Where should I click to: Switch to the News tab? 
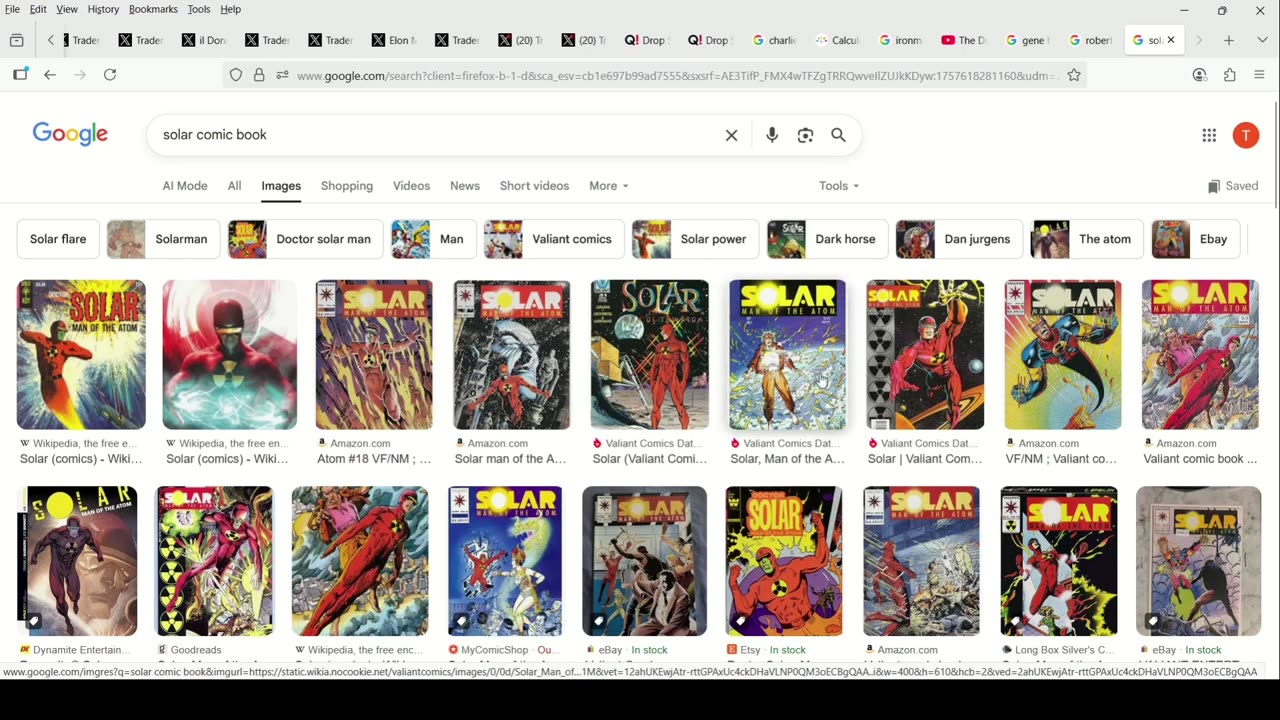pyautogui.click(x=465, y=186)
